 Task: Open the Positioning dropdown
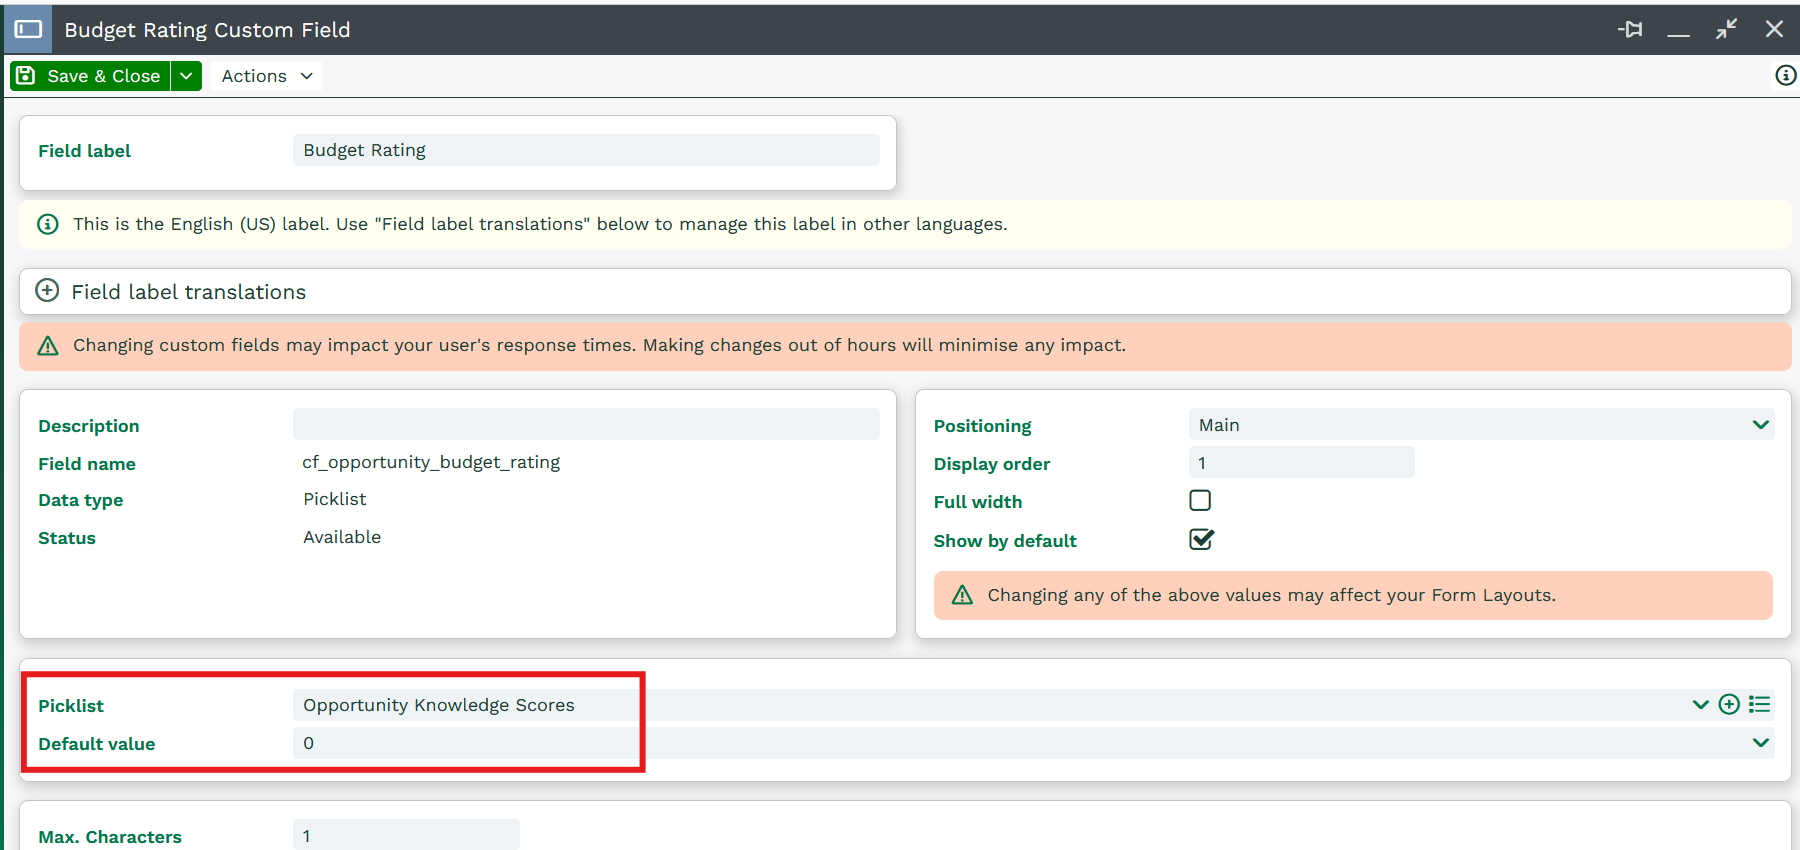pos(1760,425)
